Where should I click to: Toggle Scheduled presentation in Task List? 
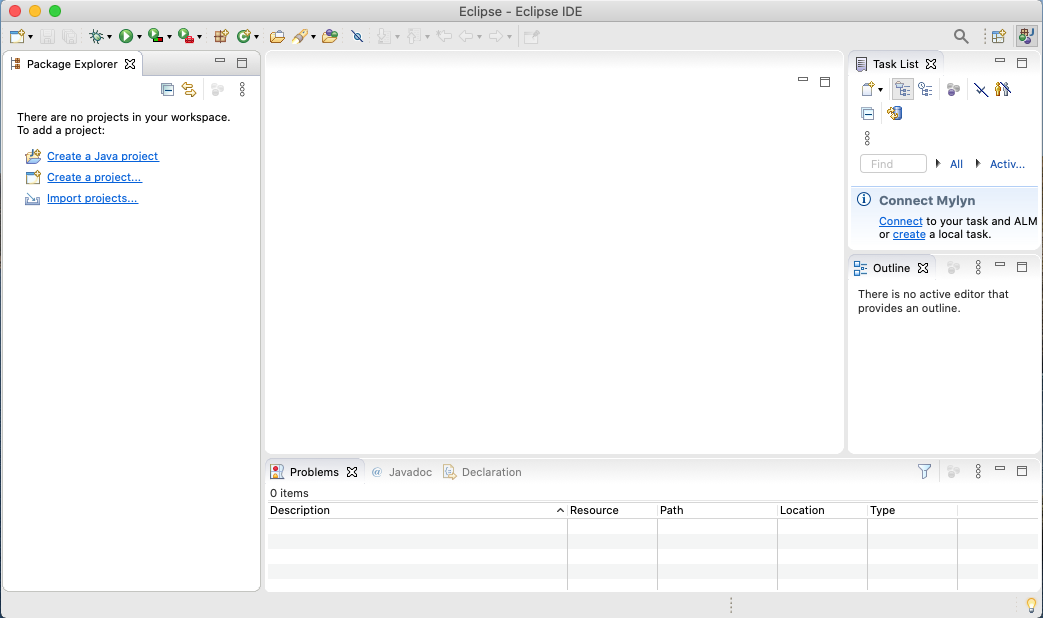pos(925,89)
